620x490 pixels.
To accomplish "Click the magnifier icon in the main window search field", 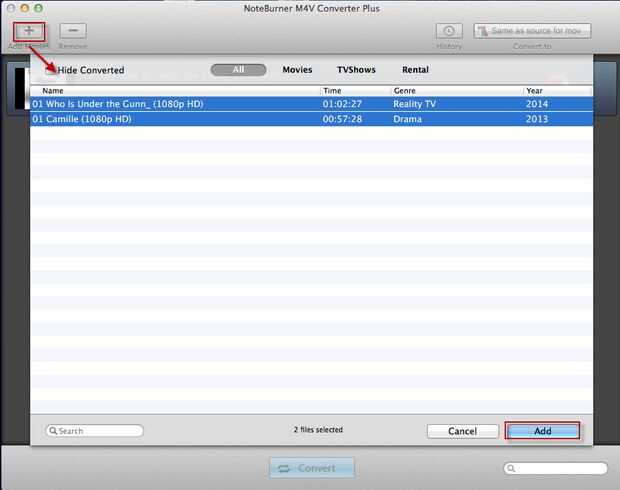I will 511,468.
